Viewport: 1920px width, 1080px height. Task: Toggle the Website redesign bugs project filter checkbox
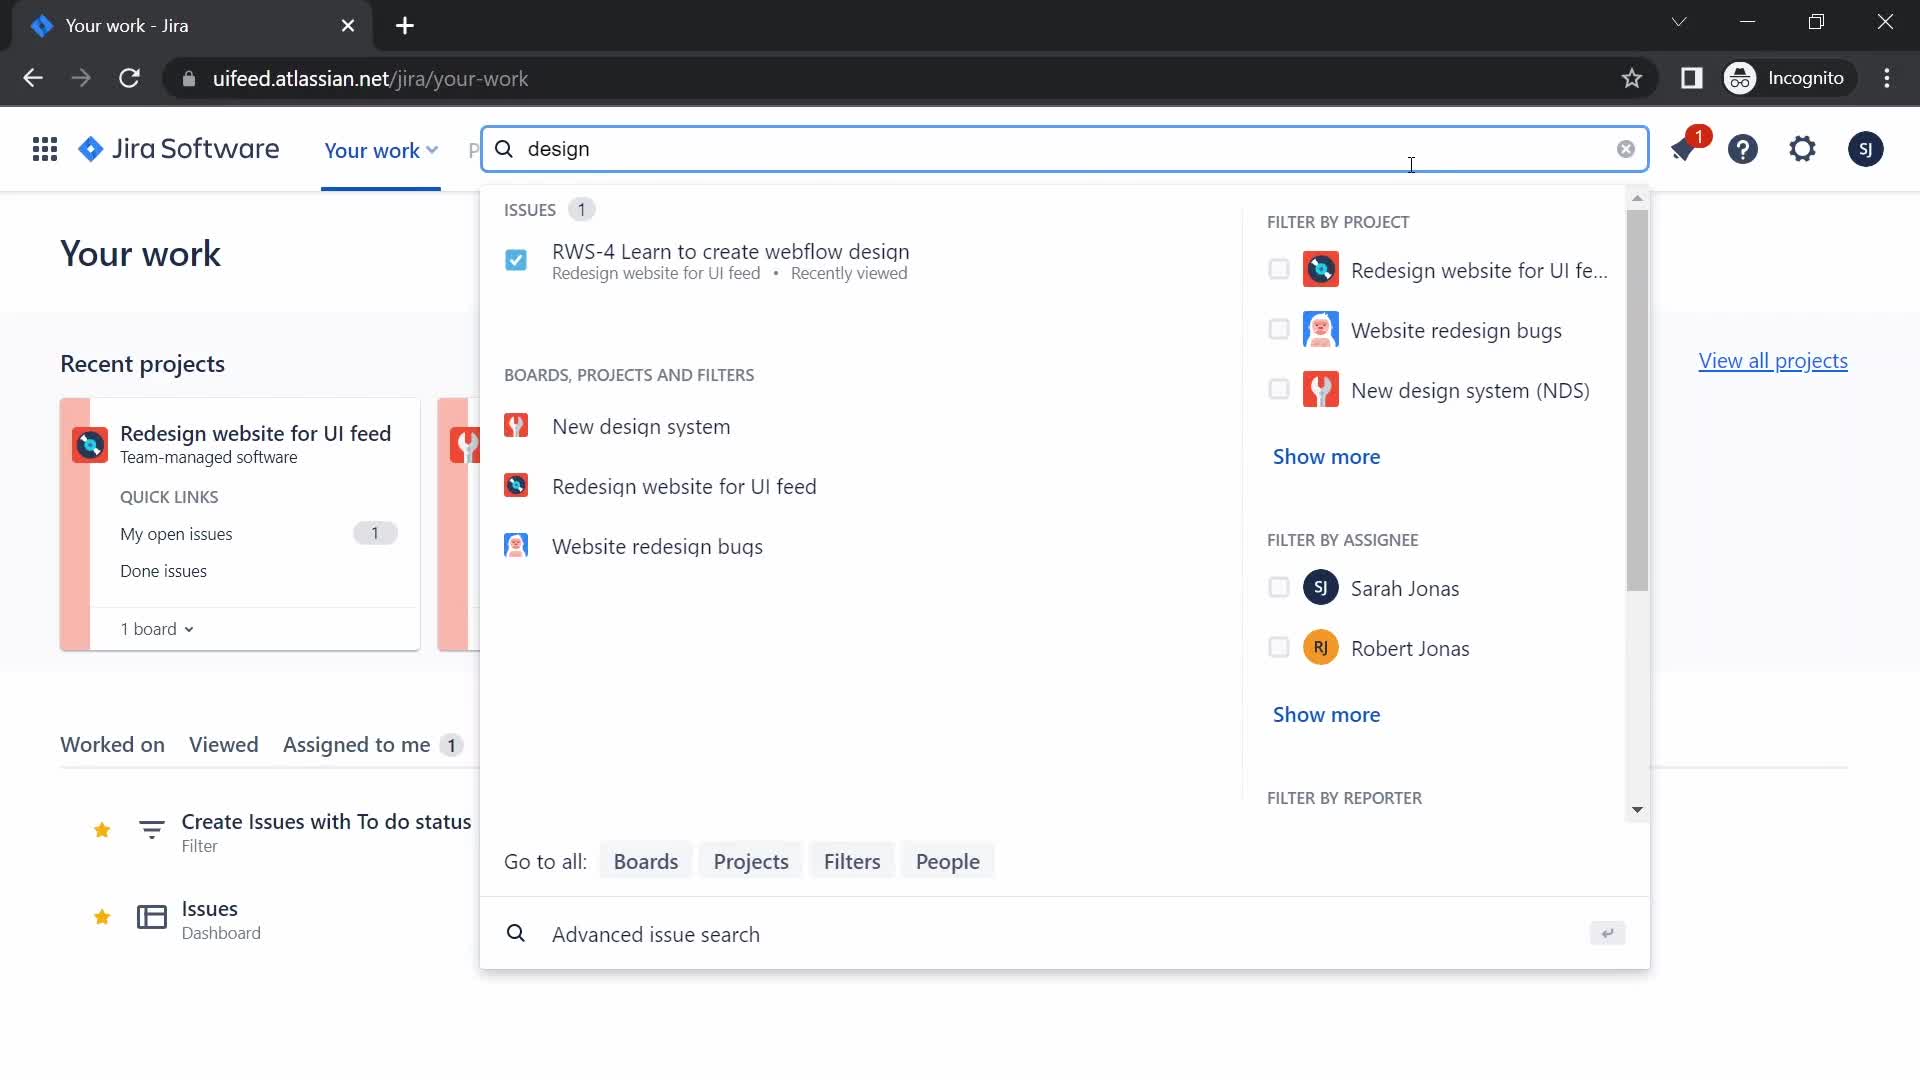(x=1279, y=330)
